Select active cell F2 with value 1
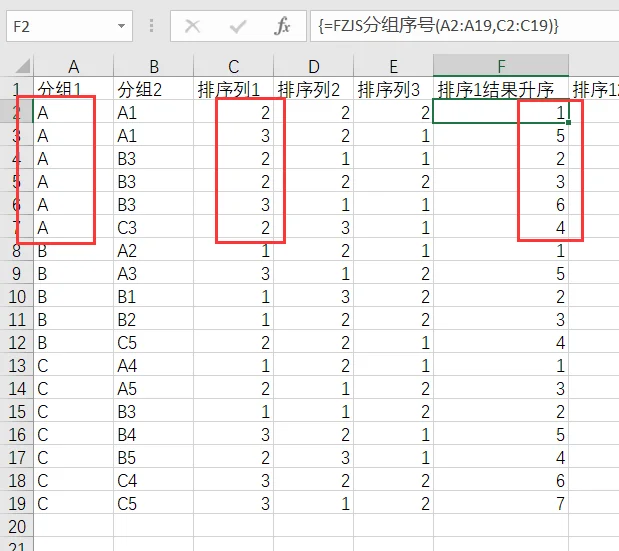This screenshot has width=619, height=551. (501, 112)
